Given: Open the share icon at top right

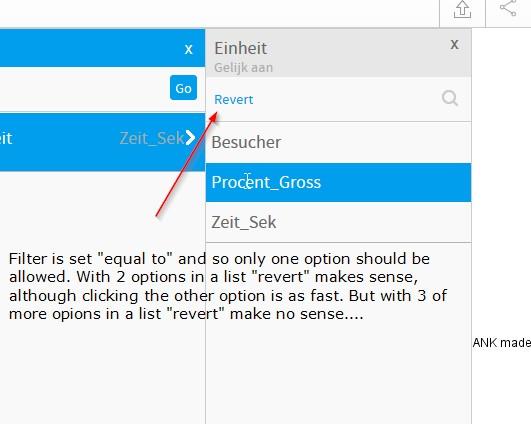Looking at the screenshot, I should click(x=508, y=8).
